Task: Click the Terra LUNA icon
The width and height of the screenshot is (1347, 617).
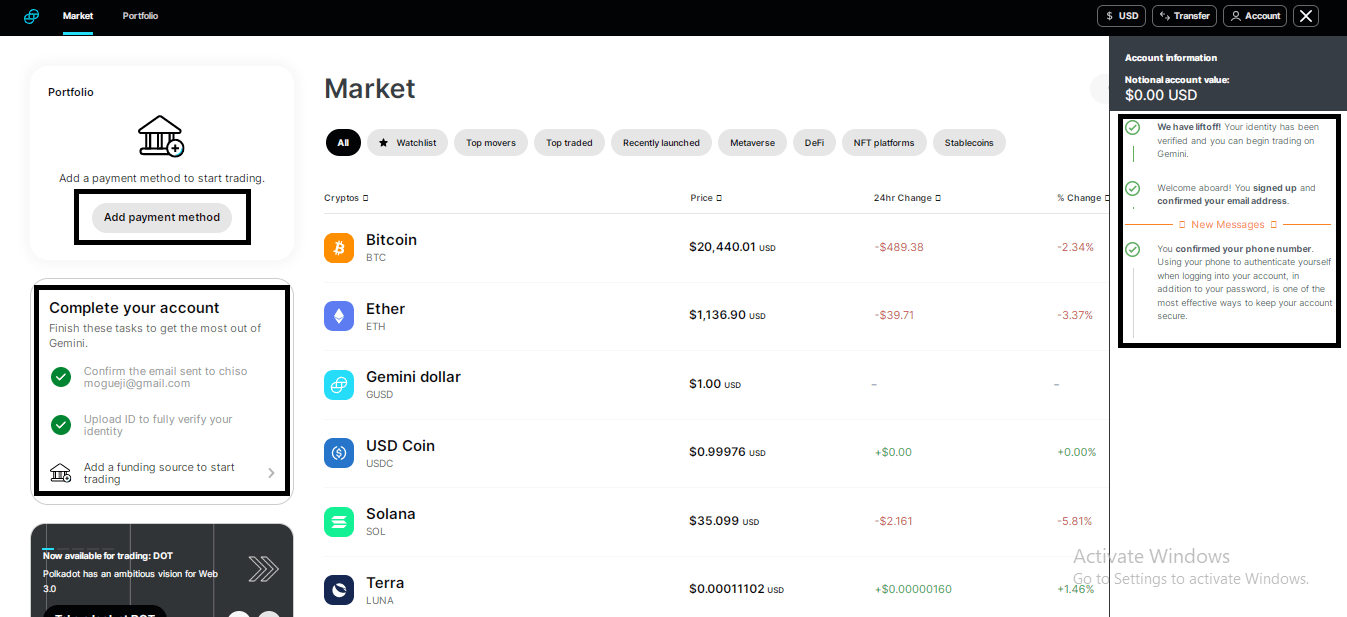Action: coord(339,590)
